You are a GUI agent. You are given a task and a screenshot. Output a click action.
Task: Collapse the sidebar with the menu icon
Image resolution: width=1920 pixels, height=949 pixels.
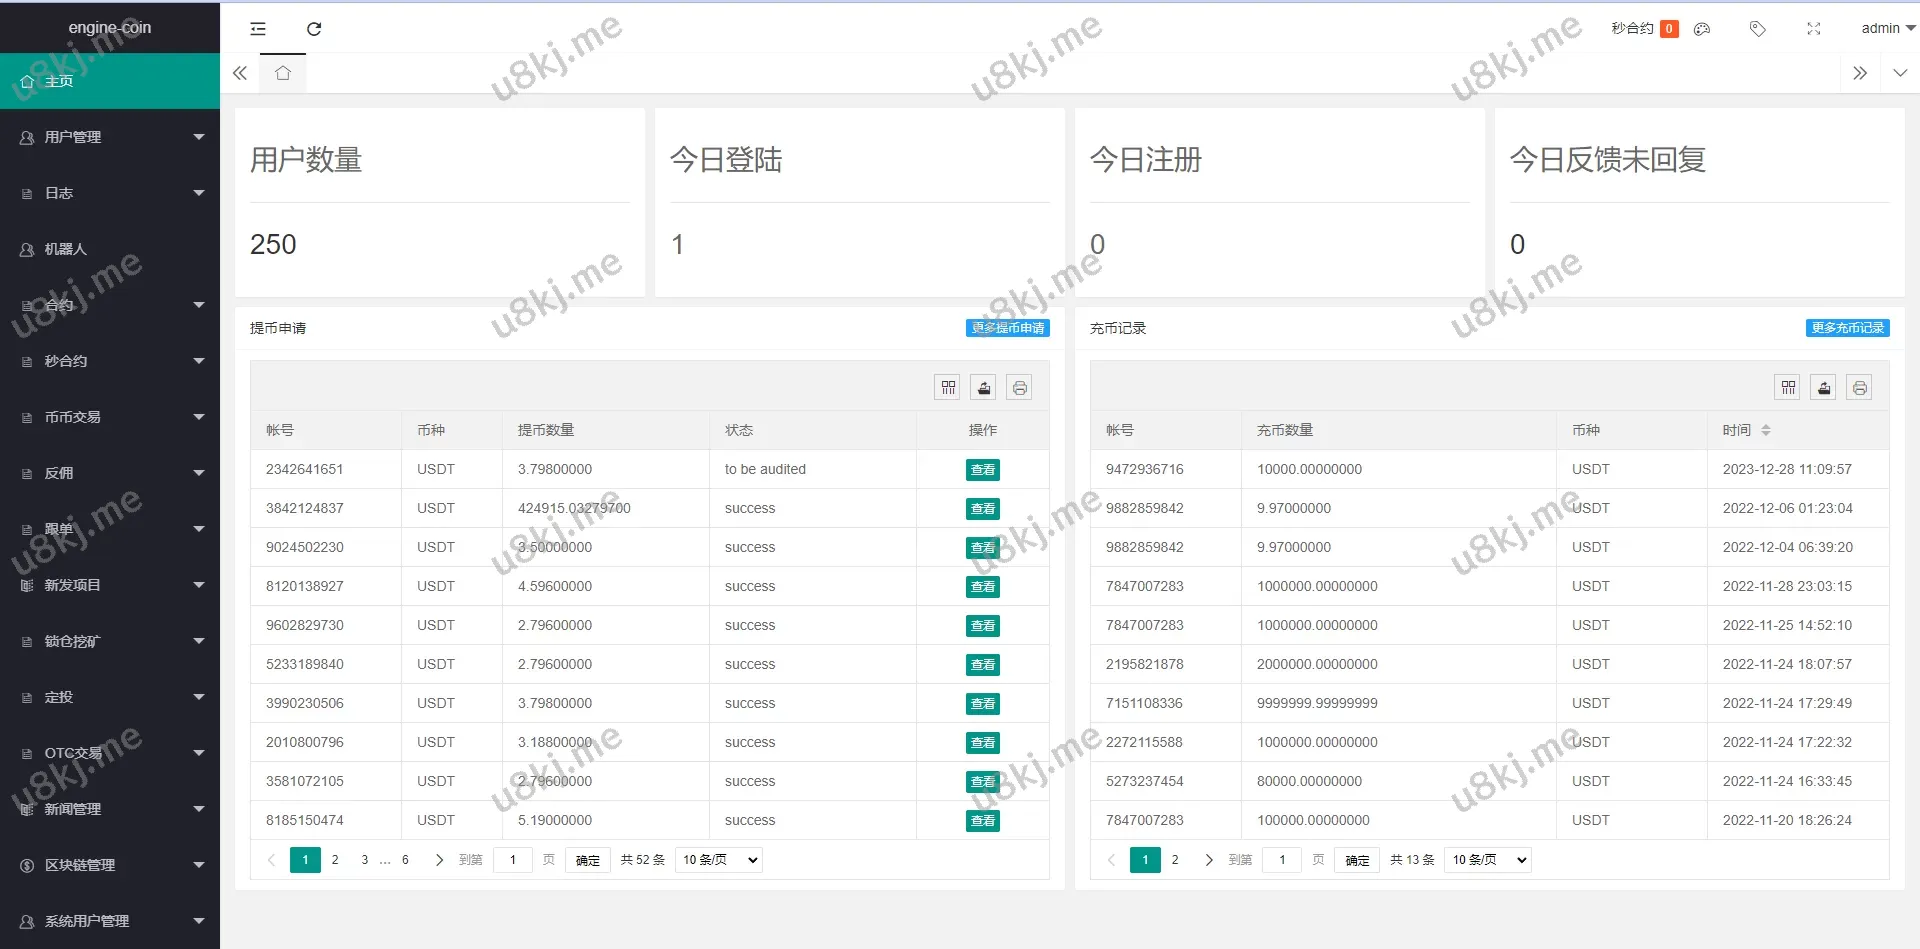[258, 29]
